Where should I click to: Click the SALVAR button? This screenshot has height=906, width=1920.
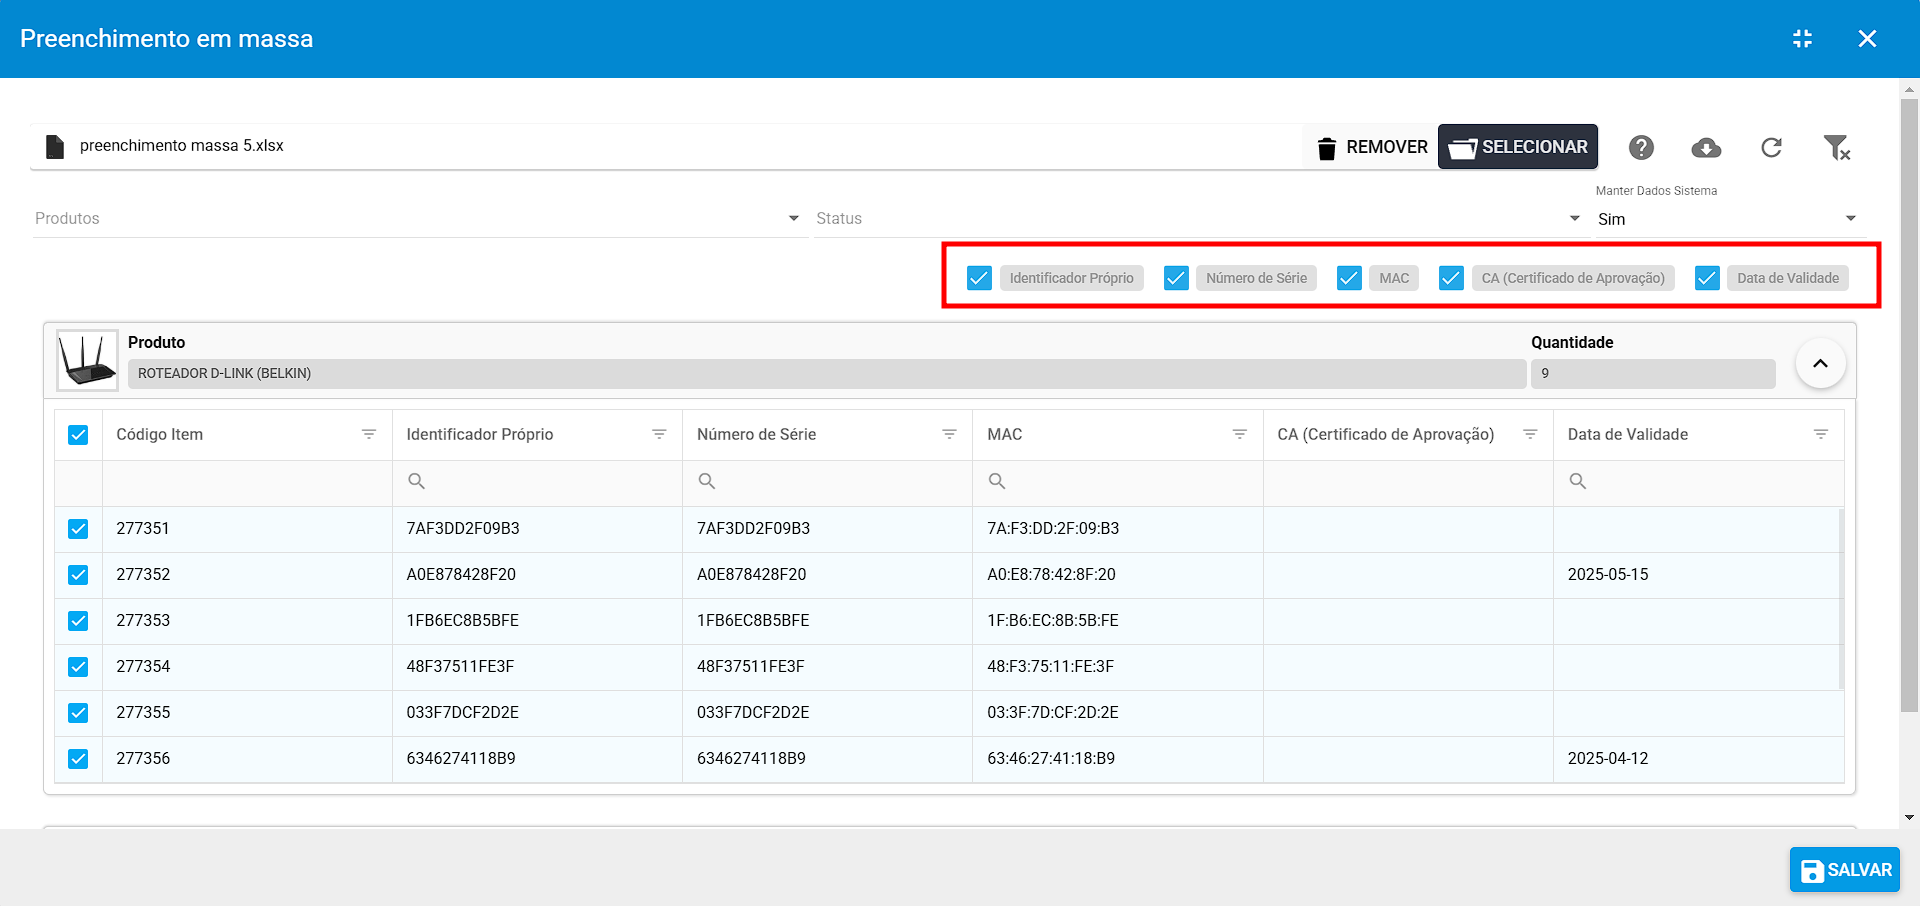coord(1845,870)
